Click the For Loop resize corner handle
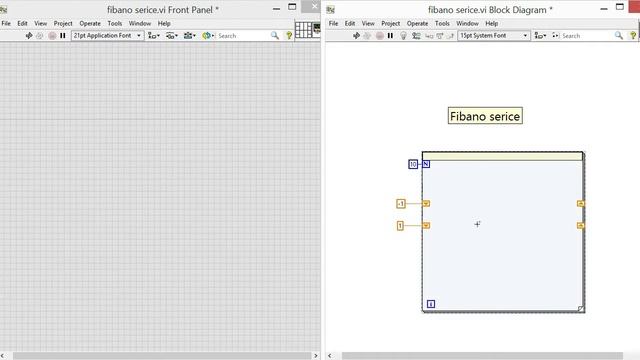Screen dimensions: 640x360 [x=581, y=309]
